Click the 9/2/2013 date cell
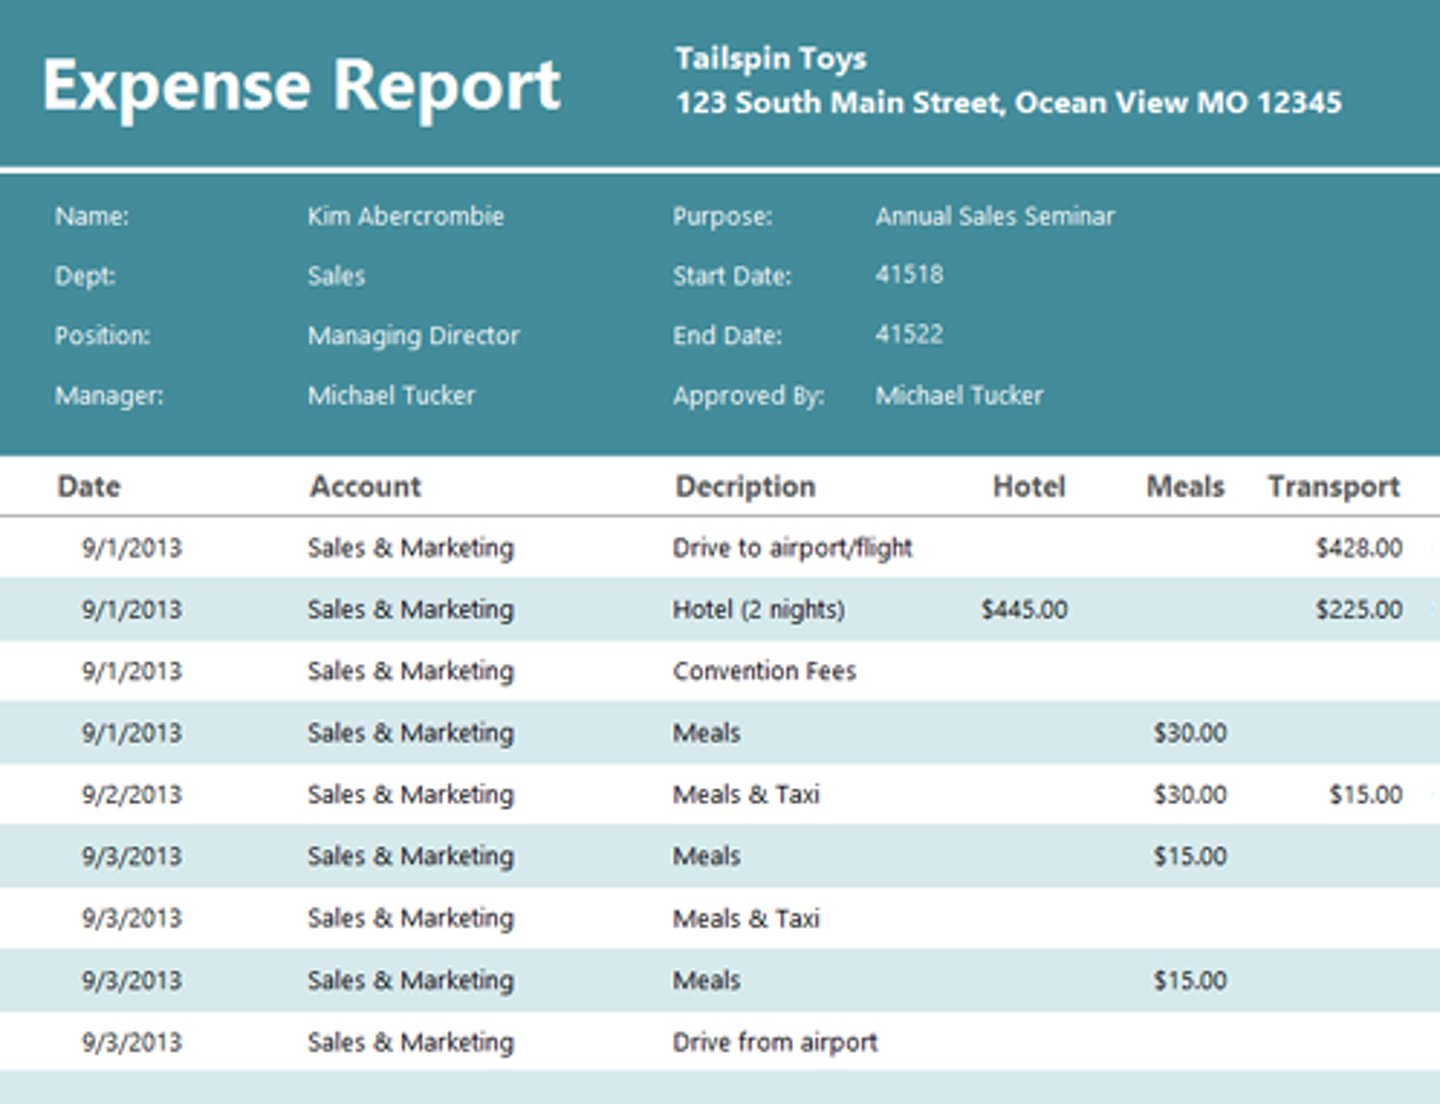The width and height of the screenshot is (1440, 1104). coord(132,795)
